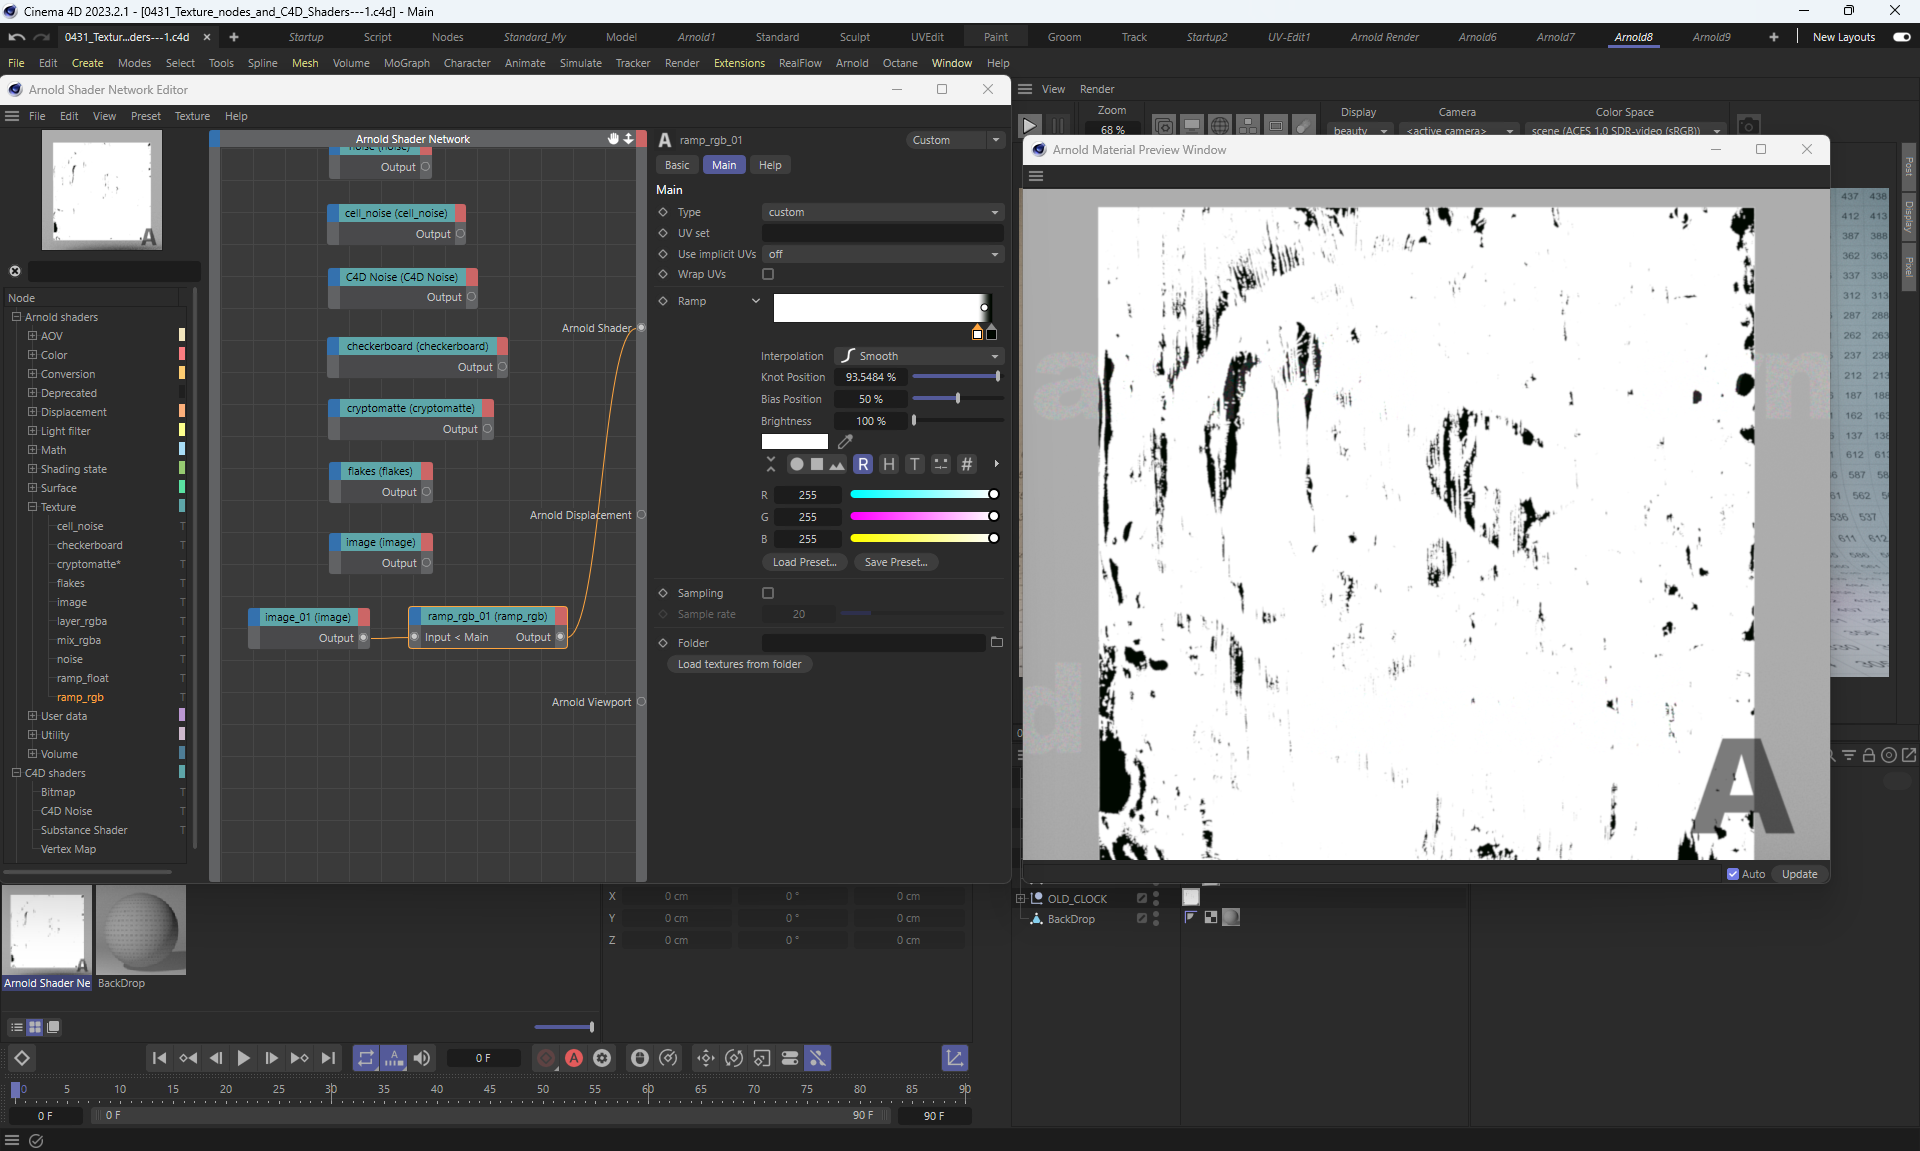
Task: Click the folder browse icon next to Folder field
Action: click(996, 643)
